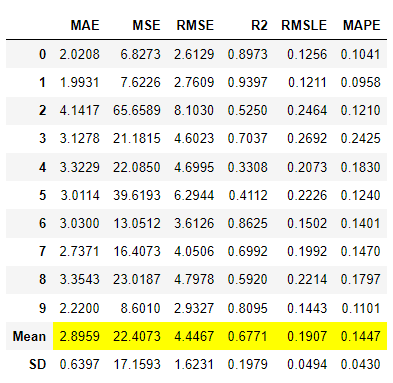The image size is (393, 383).
Task: Click SD value 0.0494
Action: click(307, 364)
